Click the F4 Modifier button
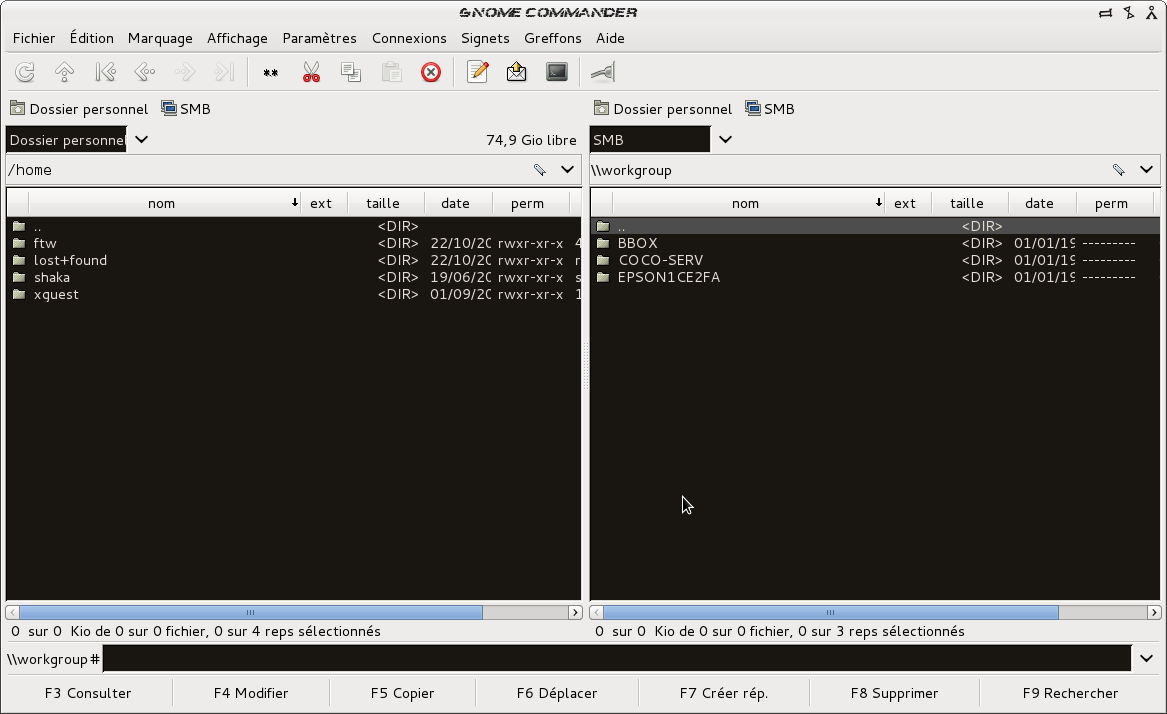The image size is (1167, 714). click(251, 693)
